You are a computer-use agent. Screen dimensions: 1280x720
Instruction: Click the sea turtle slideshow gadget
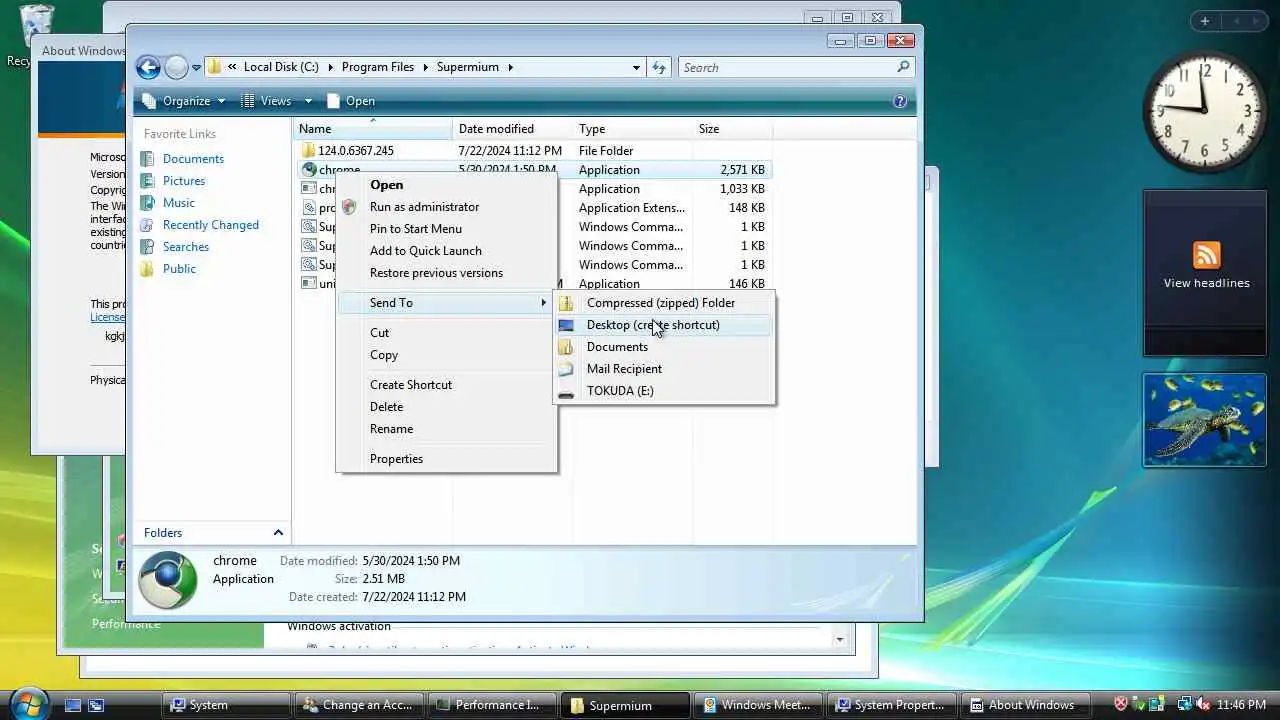pos(1205,420)
